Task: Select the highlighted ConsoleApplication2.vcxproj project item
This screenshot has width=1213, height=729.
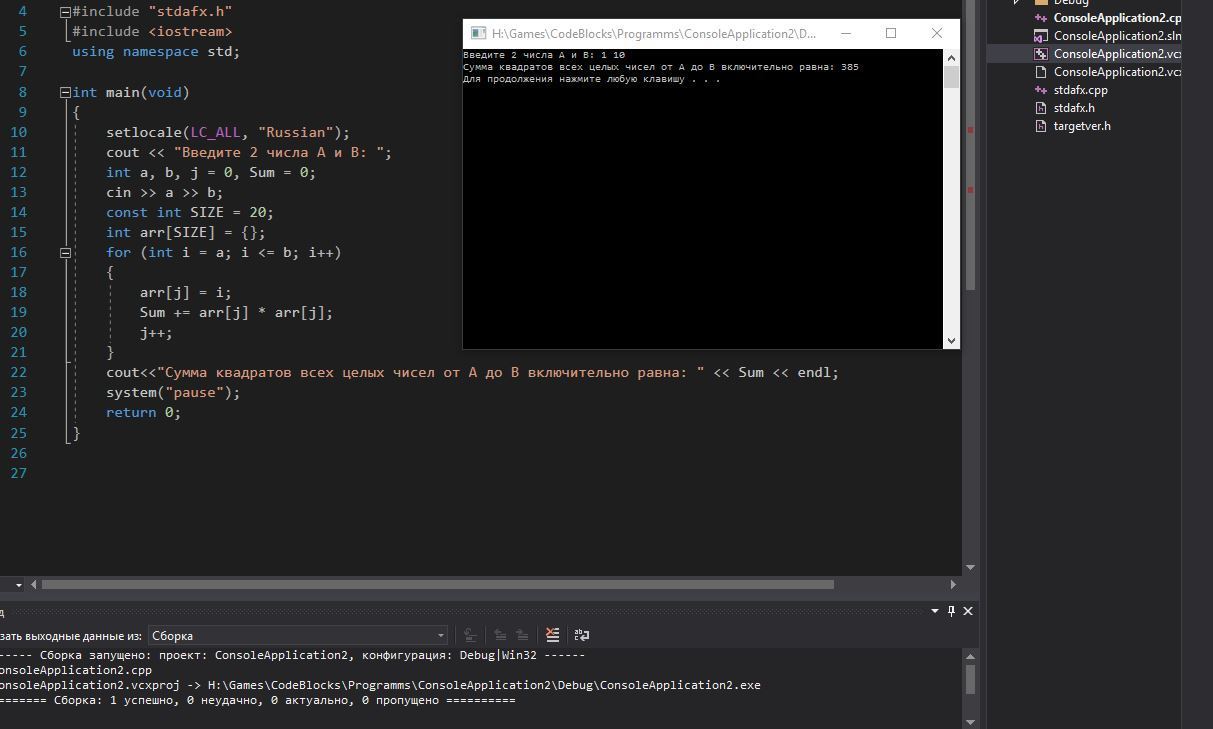Action: 1117,54
